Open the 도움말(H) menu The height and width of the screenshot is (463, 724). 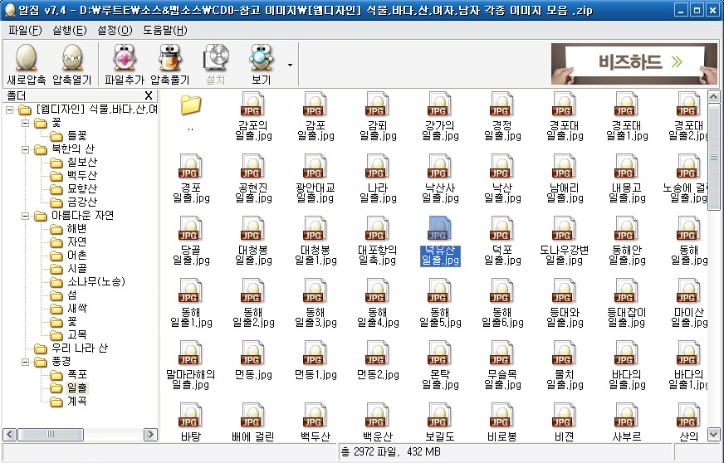click(164, 30)
